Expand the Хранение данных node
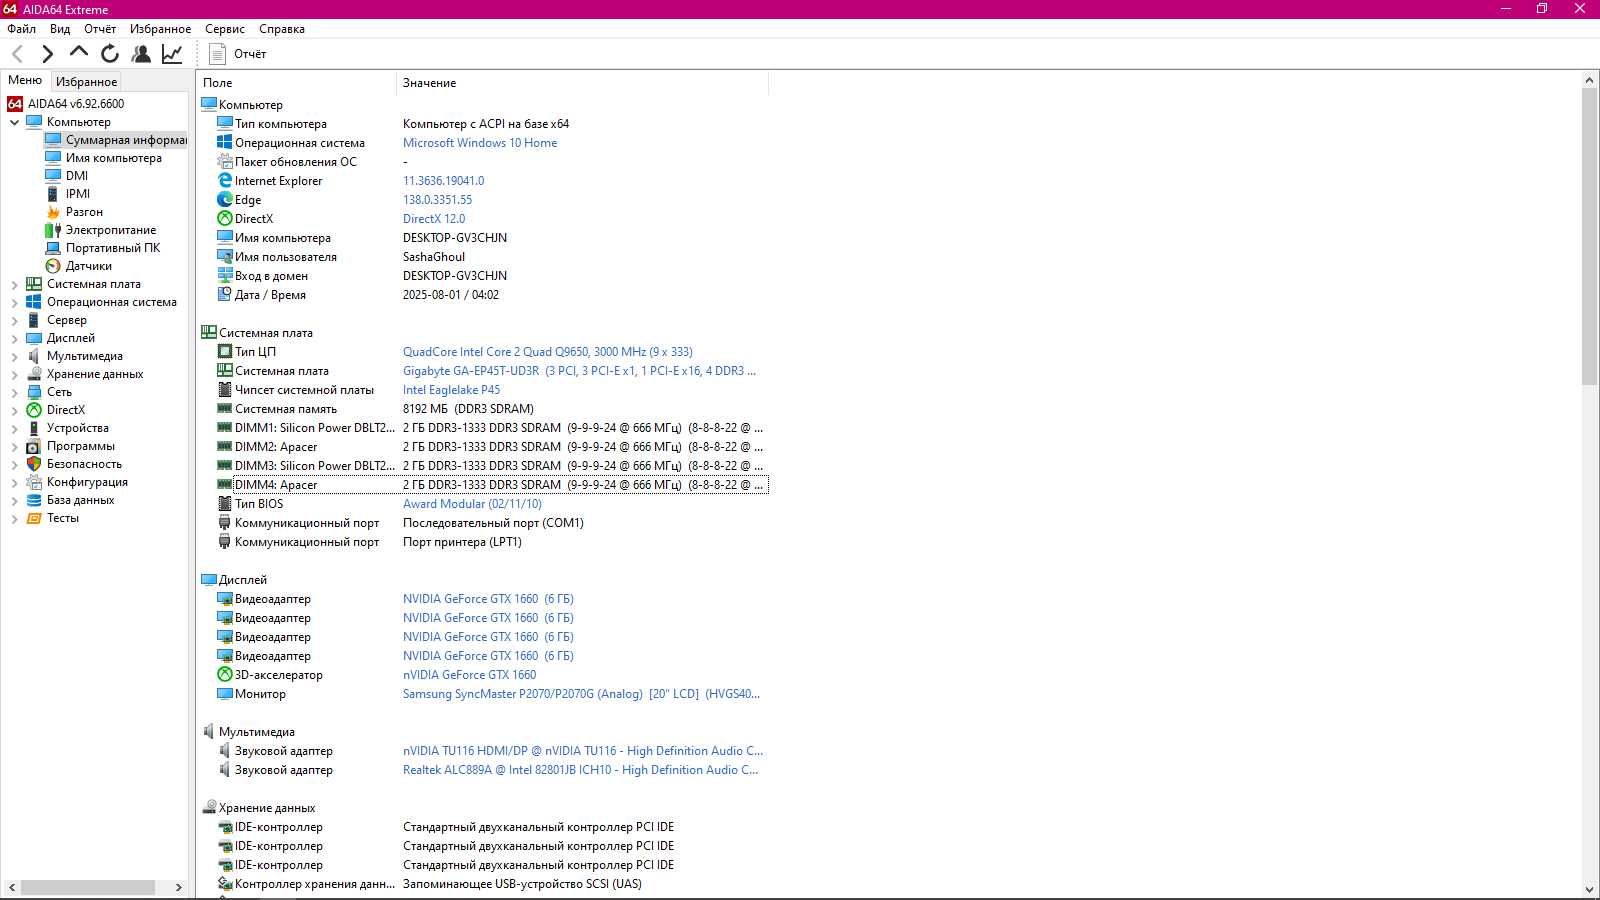This screenshot has width=1600, height=900. click(15, 375)
